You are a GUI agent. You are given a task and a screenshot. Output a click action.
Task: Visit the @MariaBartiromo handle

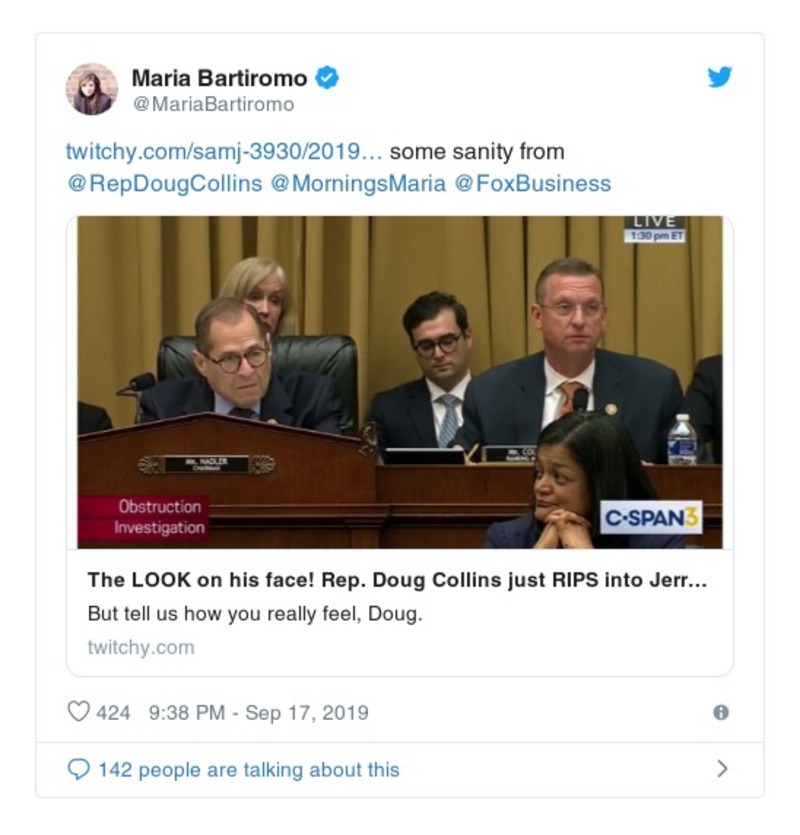213,104
